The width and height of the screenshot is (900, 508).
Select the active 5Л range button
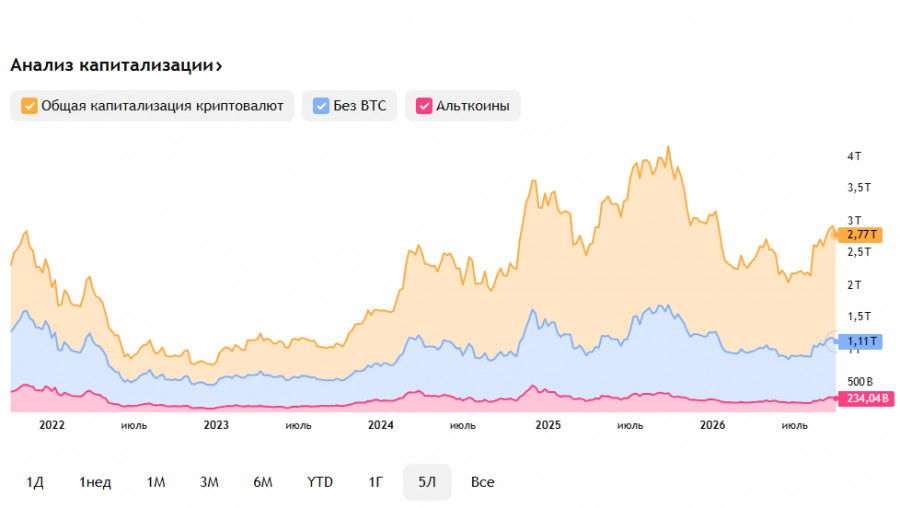[427, 482]
